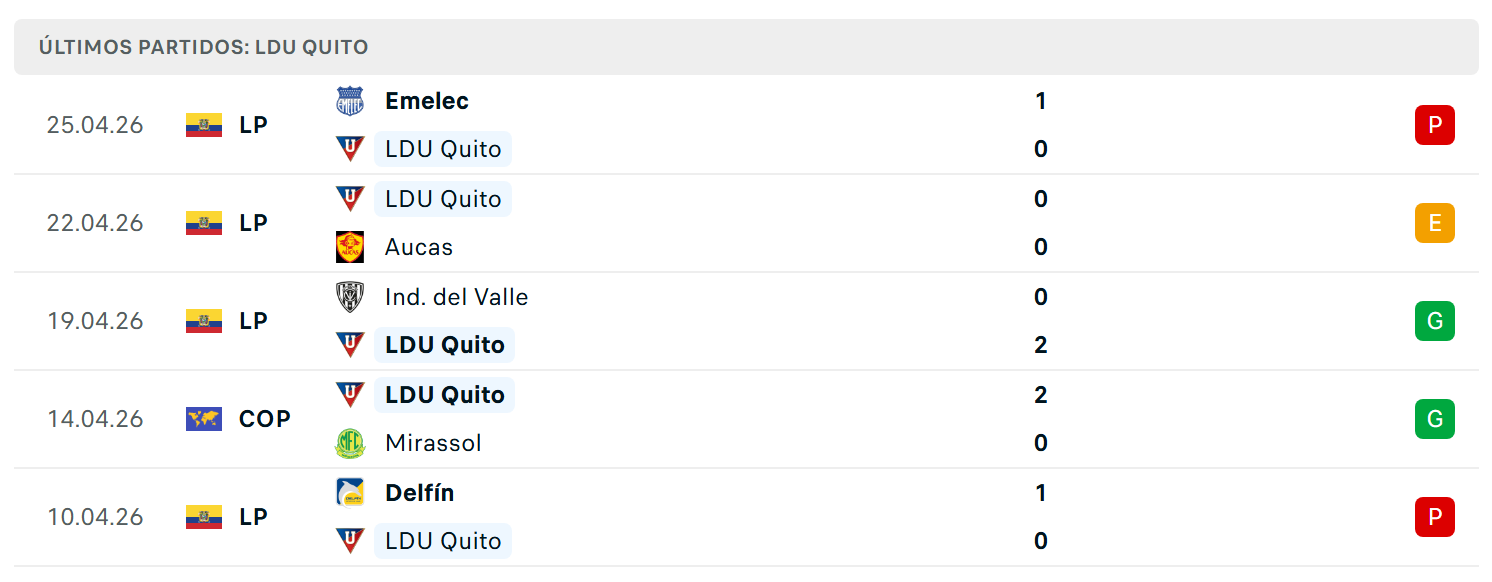Screen dimensions: 1492x582
Task: Click green G badge for Mirassol match
Action: pos(1434,419)
